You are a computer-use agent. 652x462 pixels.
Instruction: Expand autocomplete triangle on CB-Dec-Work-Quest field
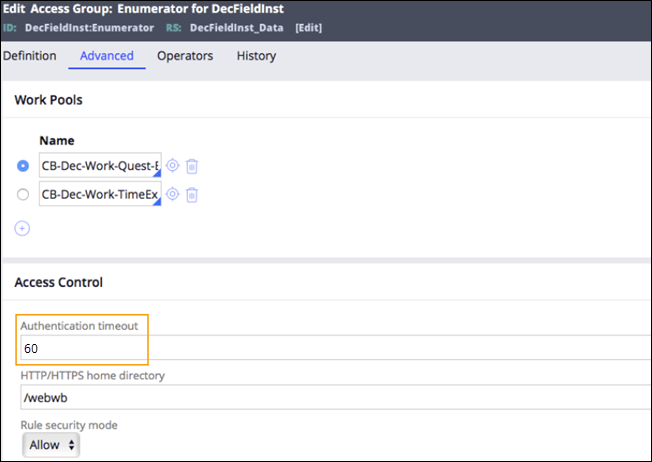pos(156,174)
